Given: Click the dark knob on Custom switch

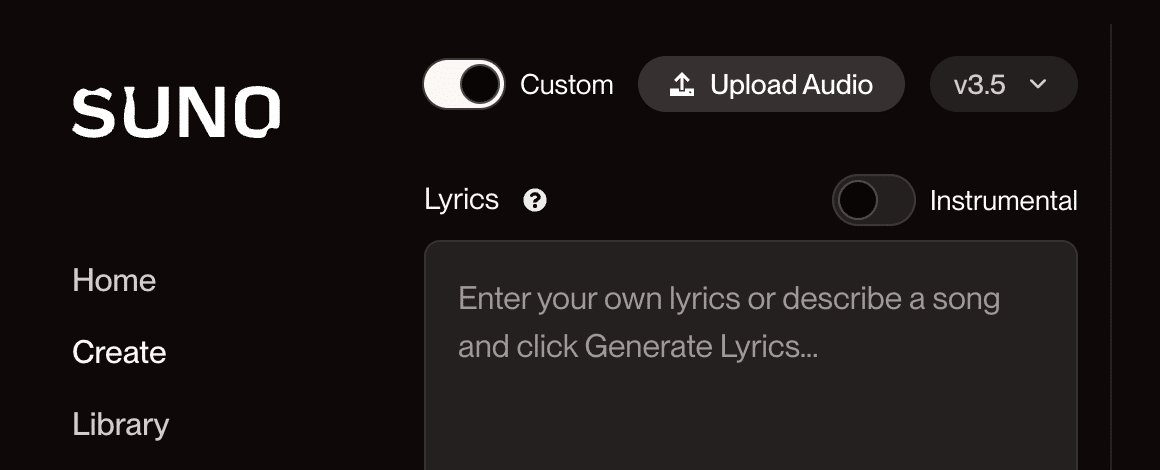Looking at the screenshot, I should point(480,84).
